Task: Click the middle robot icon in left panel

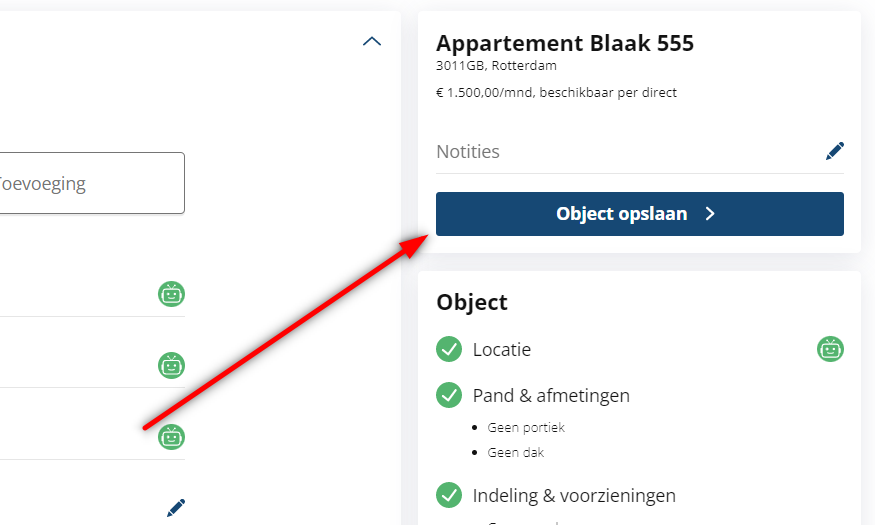Action: click(x=171, y=365)
